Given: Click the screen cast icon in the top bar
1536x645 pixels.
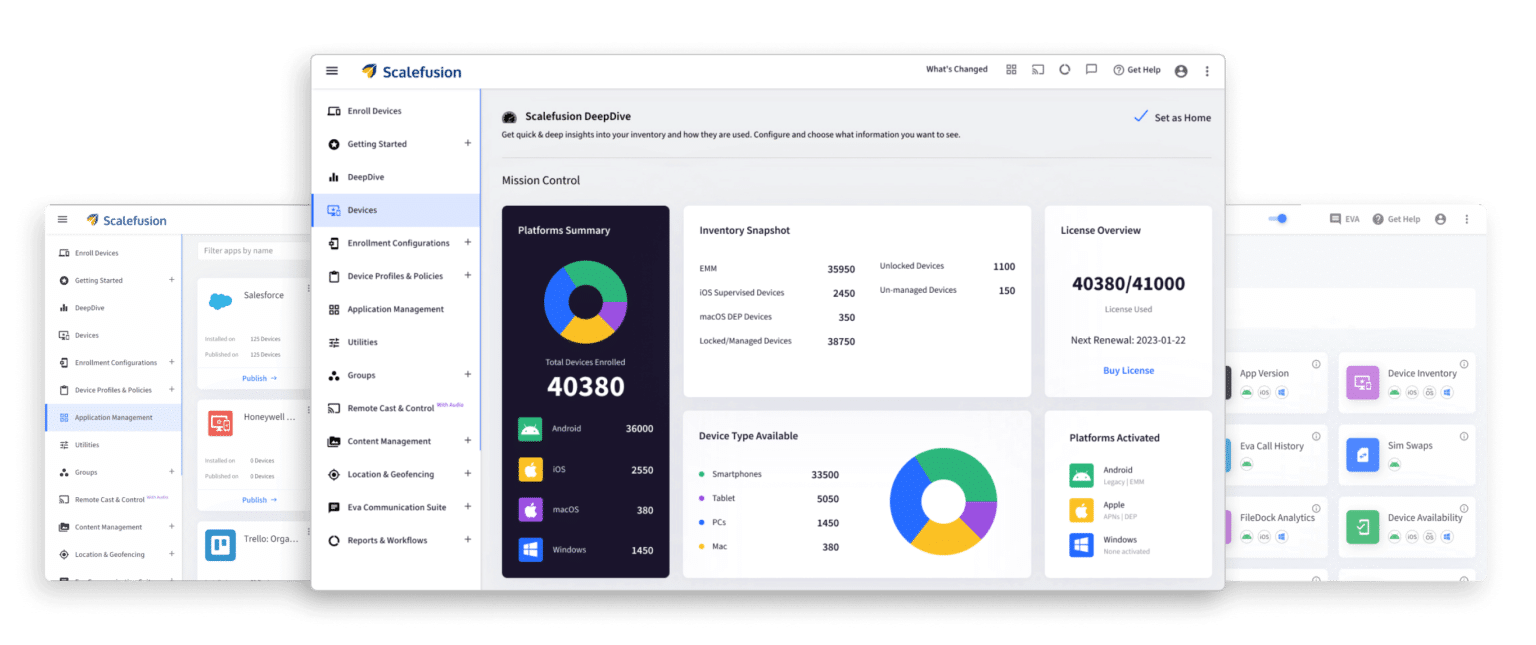Looking at the screenshot, I should tap(1037, 69).
